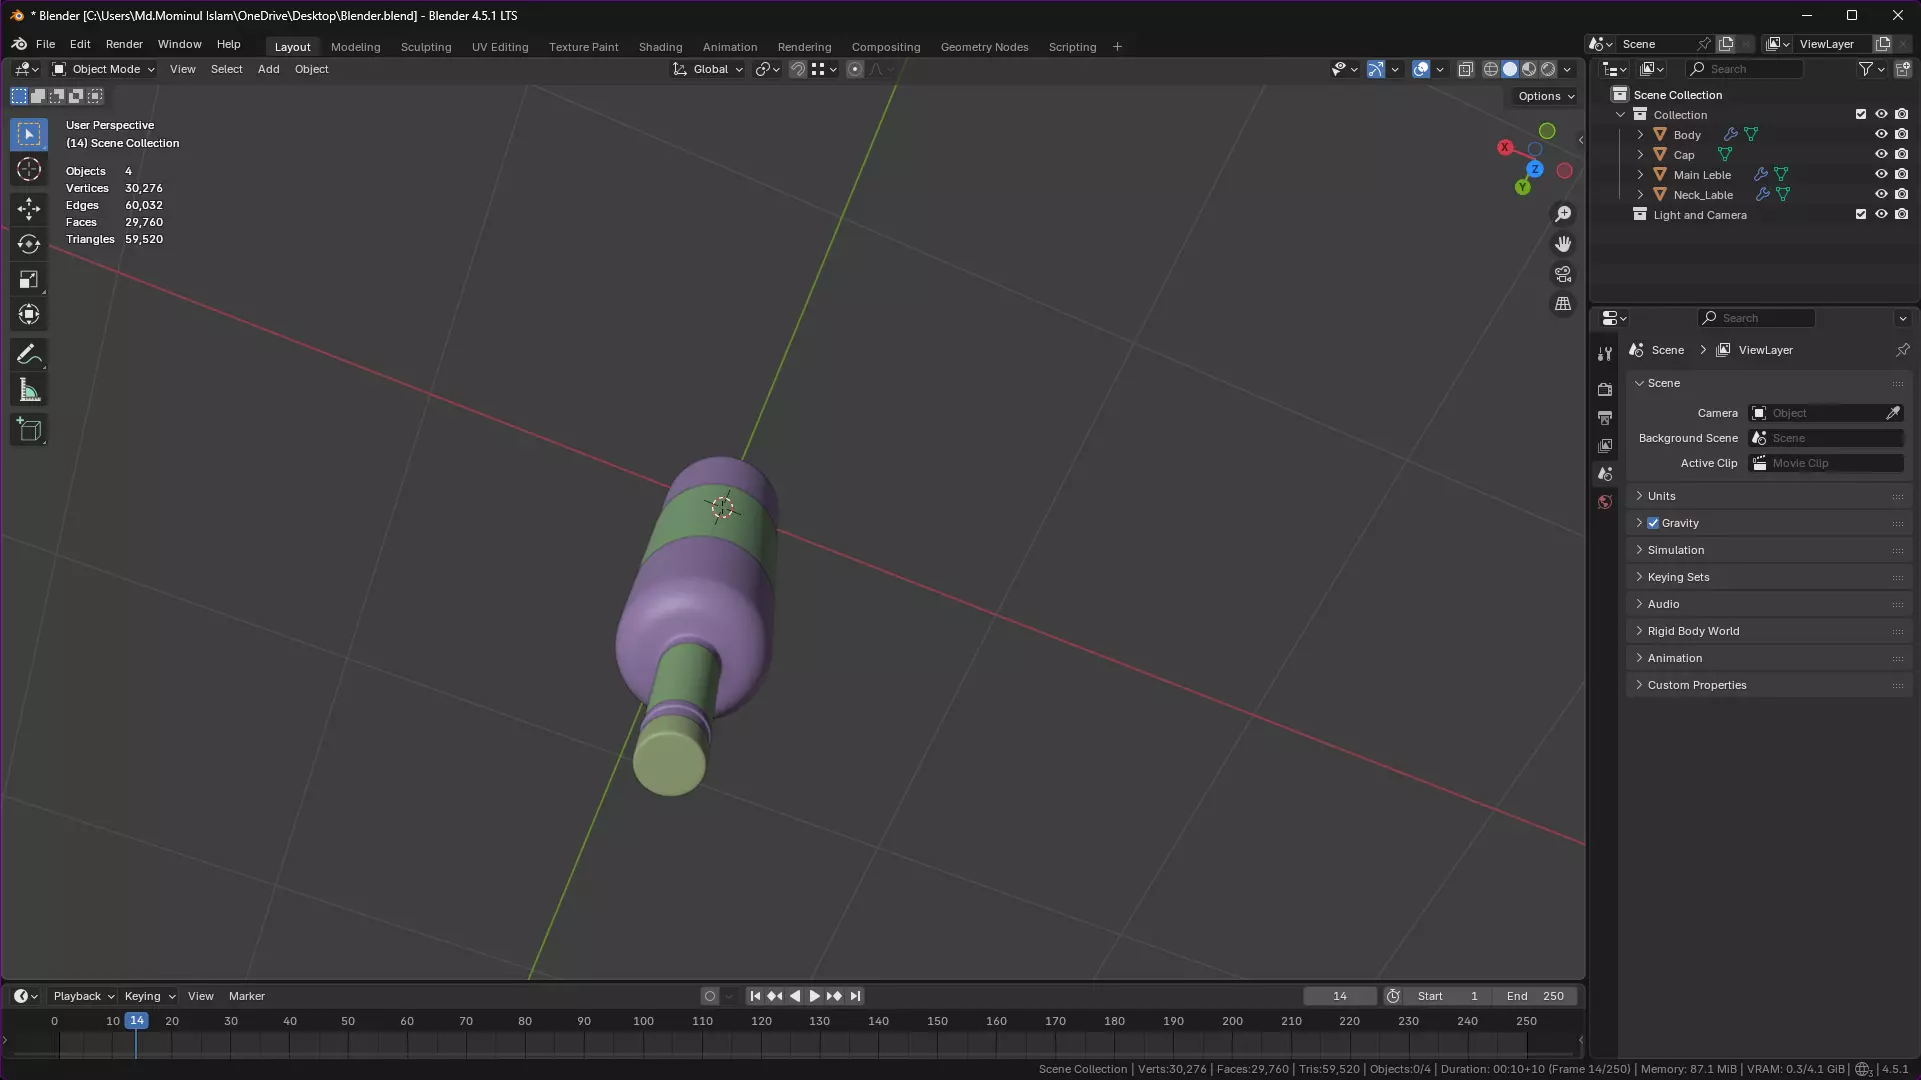Open the Render menu
Viewport: 1921px width, 1080px height.
pos(124,44)
